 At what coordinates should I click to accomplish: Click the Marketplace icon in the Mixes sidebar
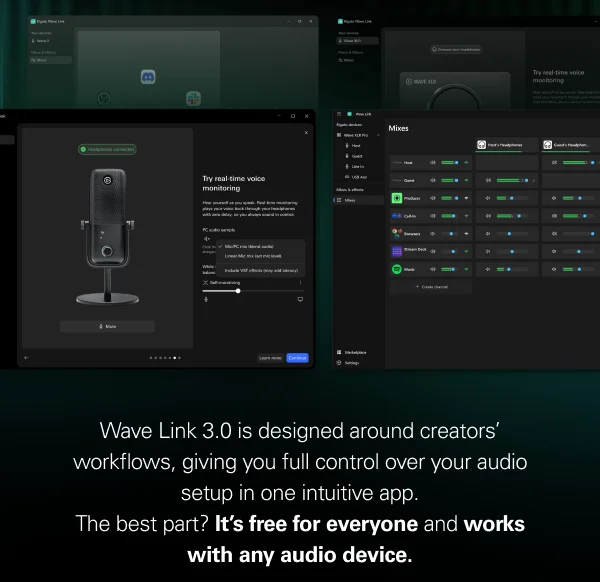tap(339, 352)
